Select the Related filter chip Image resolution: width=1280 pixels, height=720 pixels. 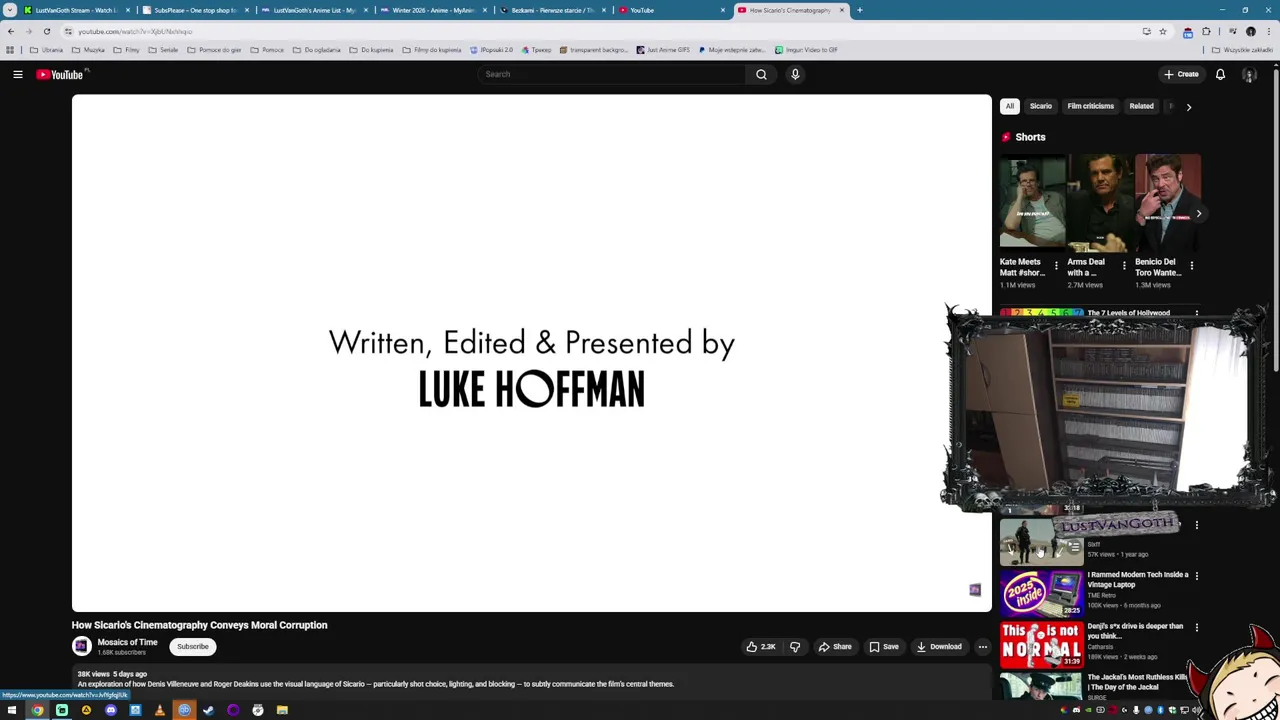[1141, 106]
